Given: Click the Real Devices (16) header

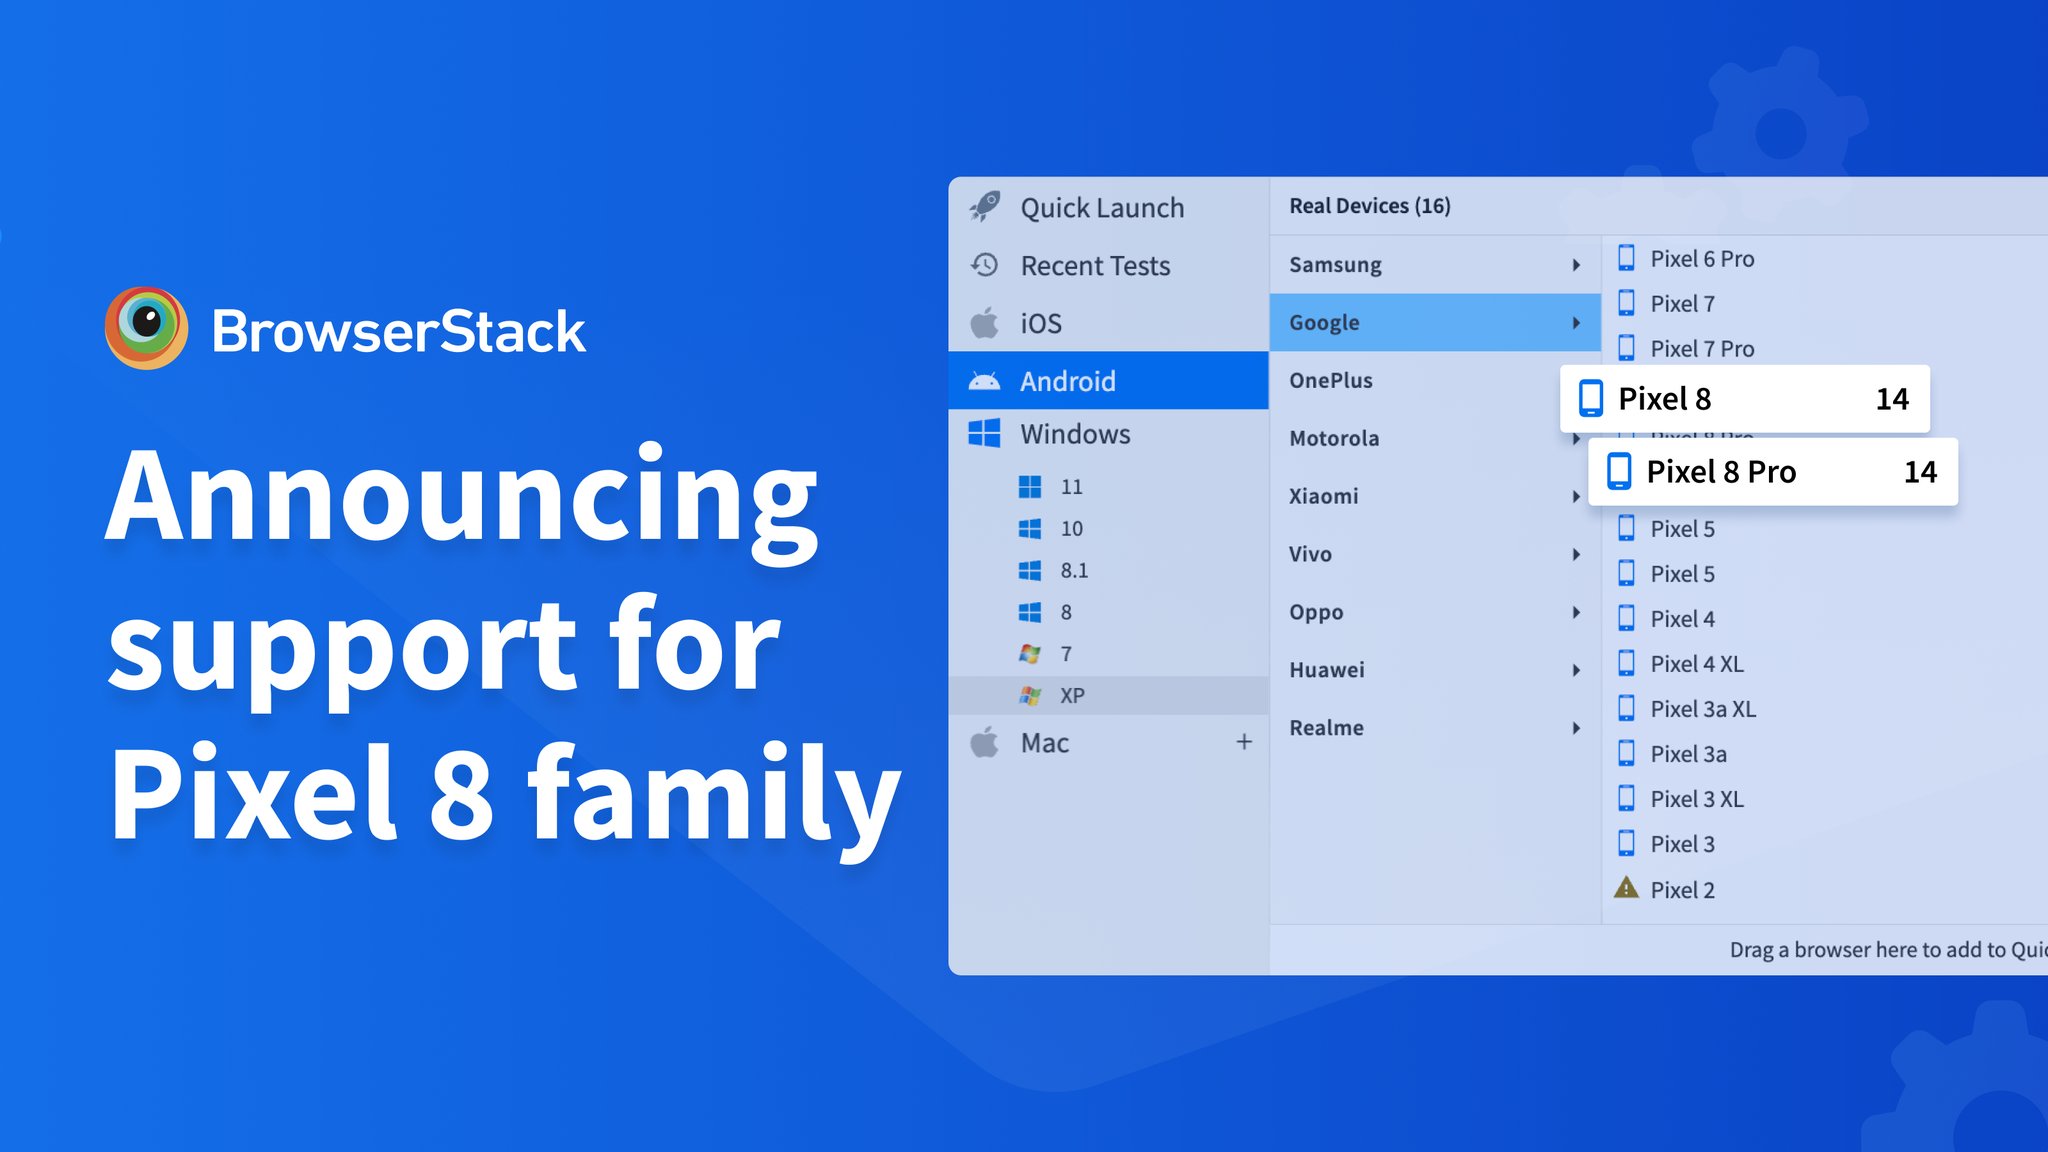Looking at the screenshot, I should click(1369, 206).
